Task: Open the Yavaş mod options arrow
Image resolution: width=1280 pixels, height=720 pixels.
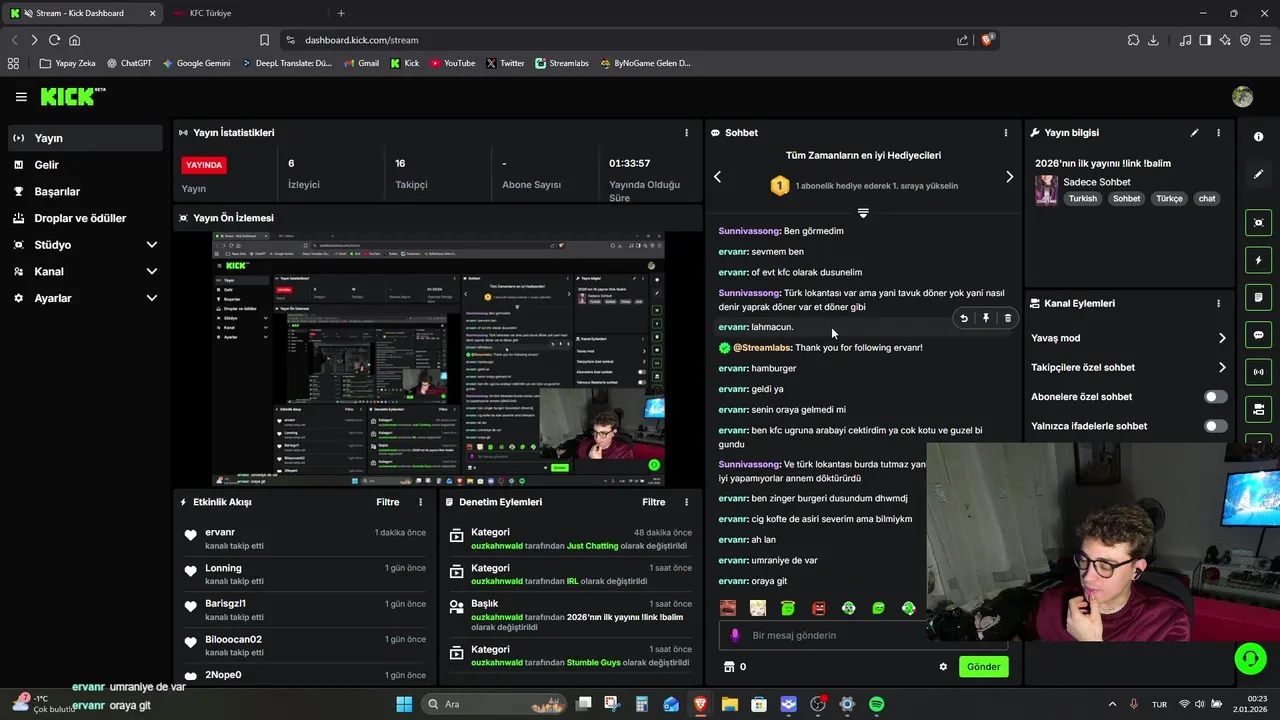Action: tap(1221, 338)
